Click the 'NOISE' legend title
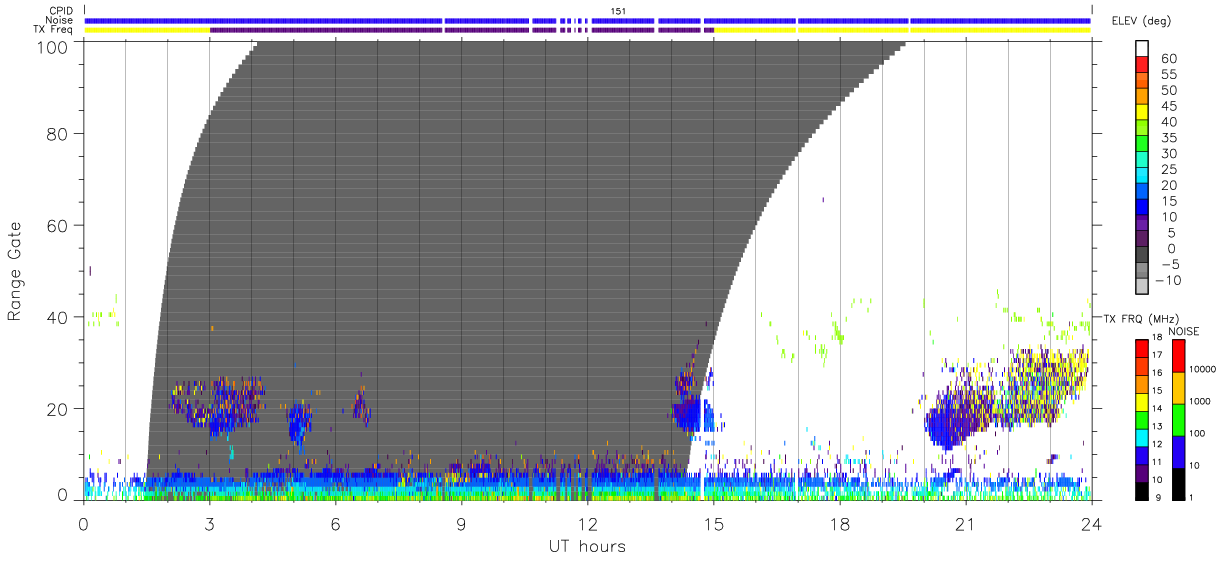The width and height of the screenshot is (1228, 567). (x=1184, y=331)
